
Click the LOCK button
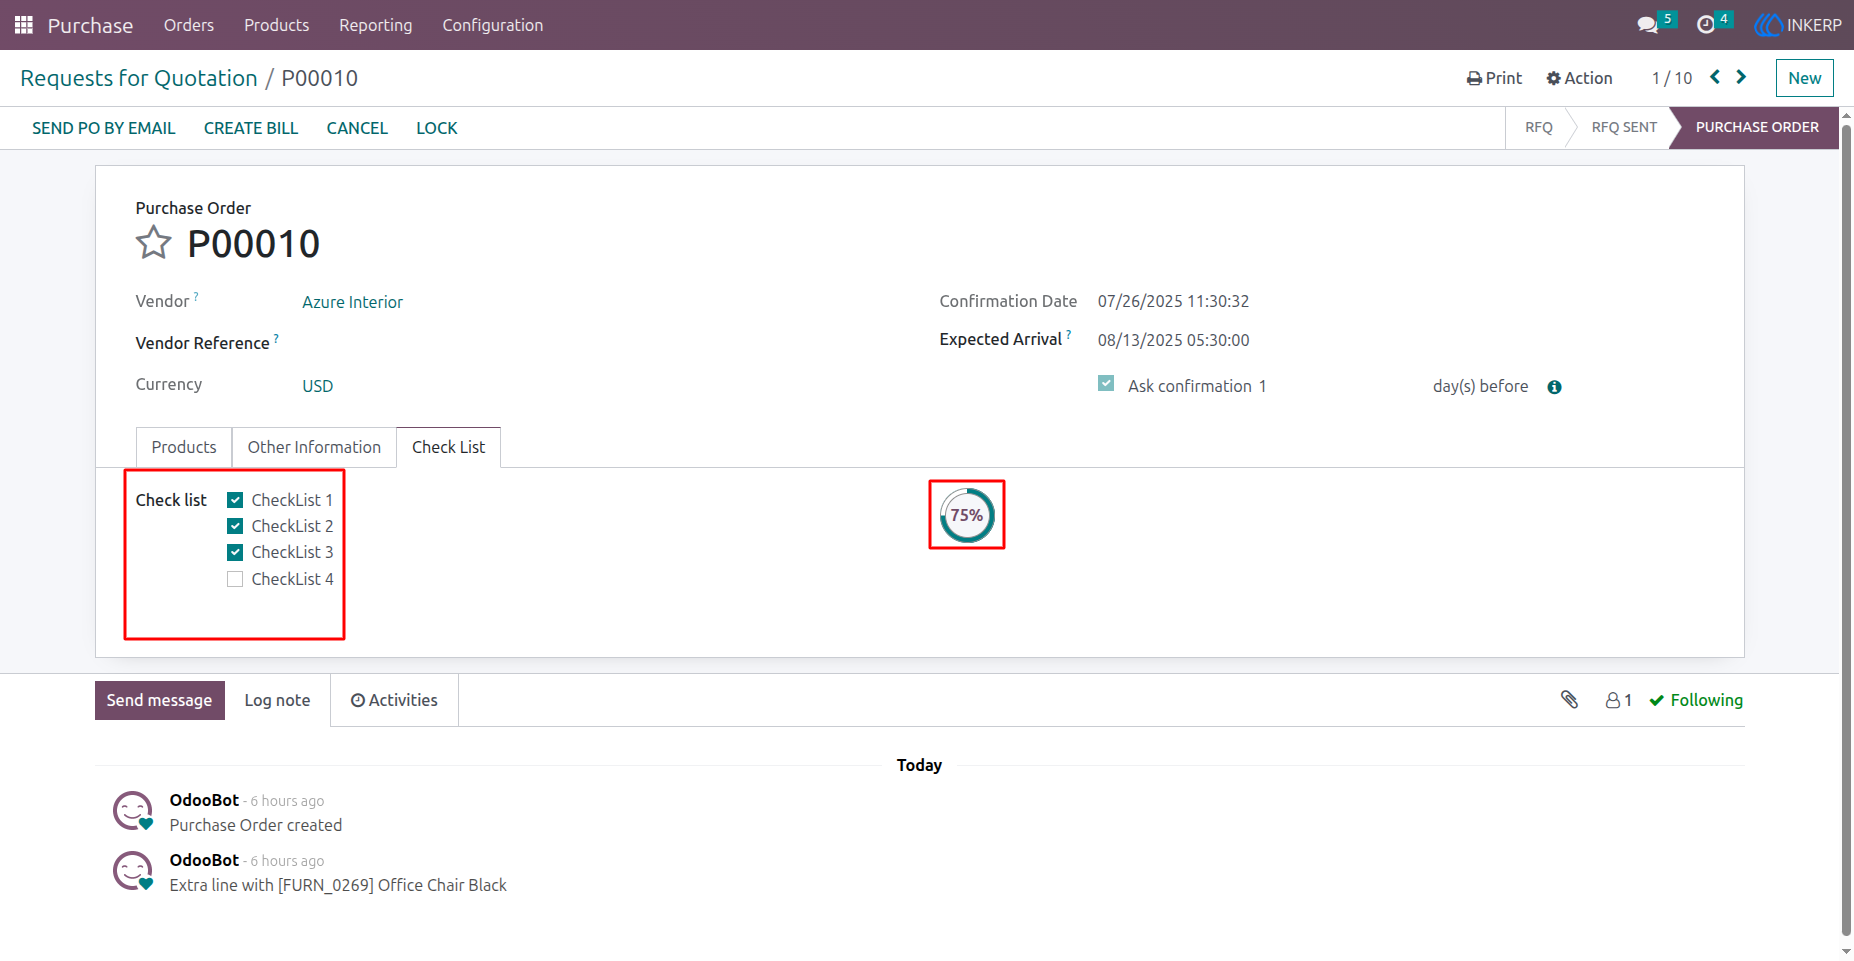tap(437, 128)
